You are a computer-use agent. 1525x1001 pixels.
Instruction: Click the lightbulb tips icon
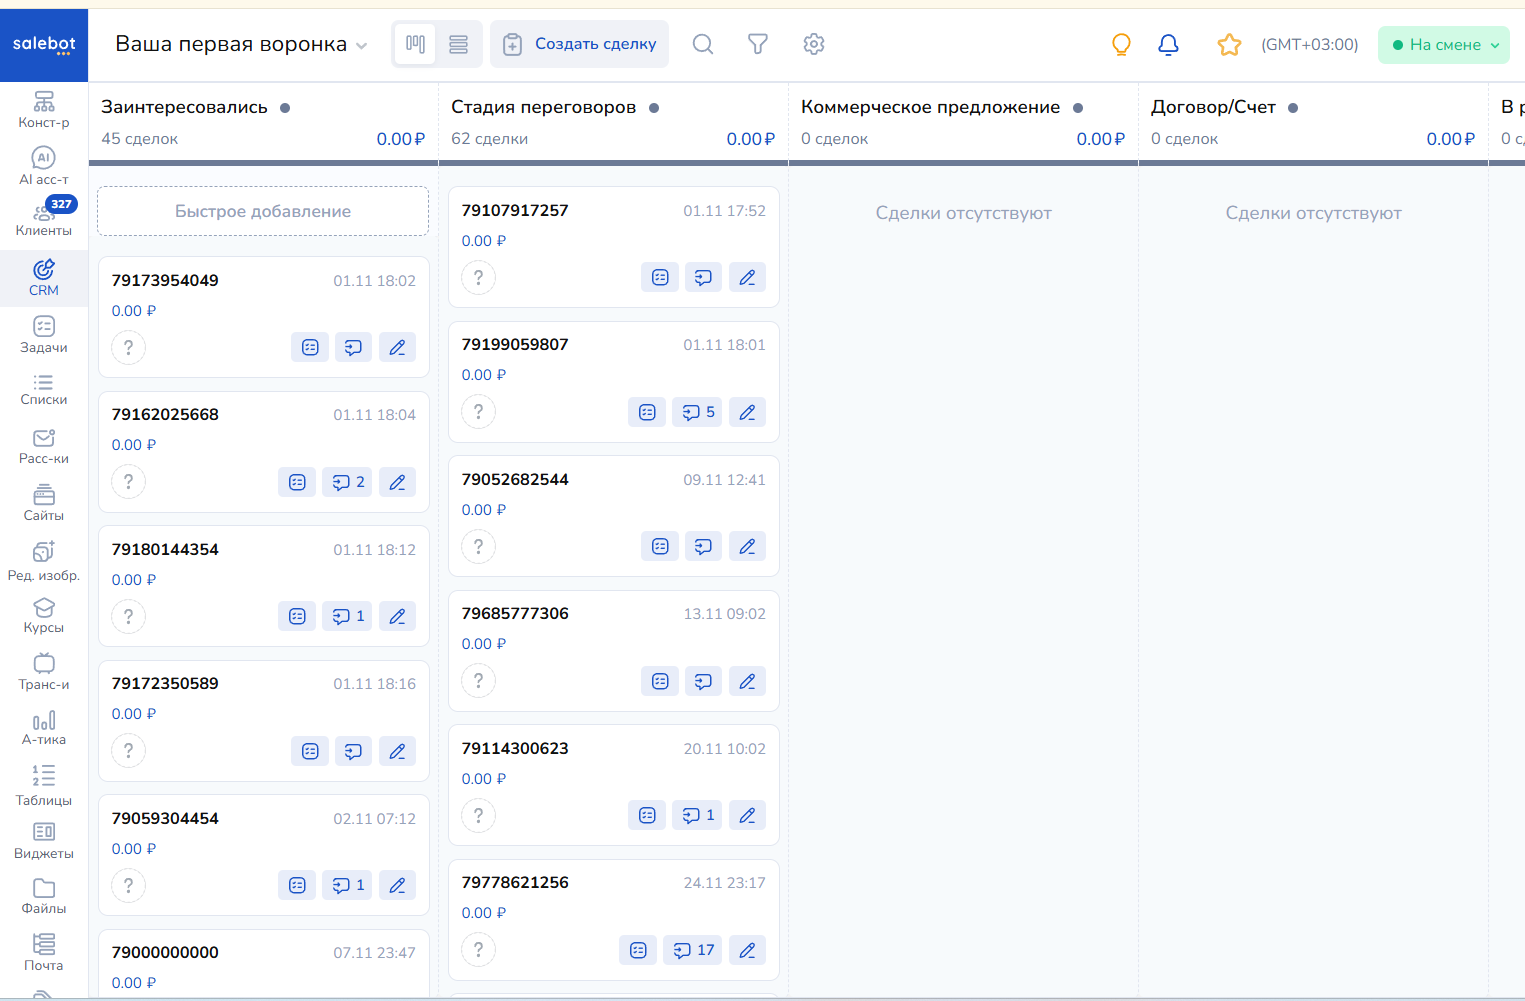click(x=1121, y=44)
